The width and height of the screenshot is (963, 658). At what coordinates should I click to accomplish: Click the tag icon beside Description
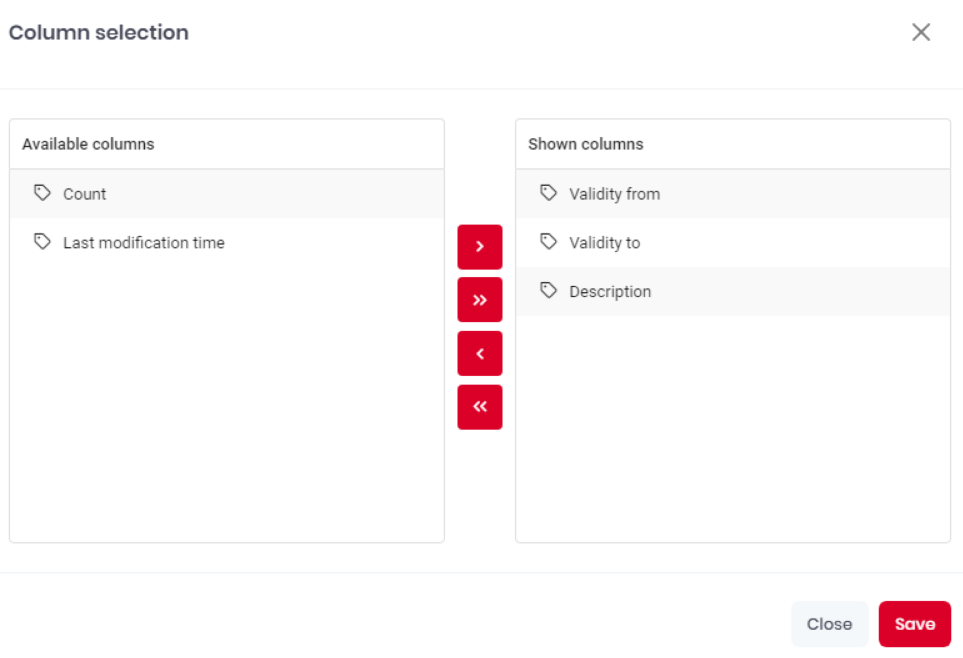click(x=548, y=291)
